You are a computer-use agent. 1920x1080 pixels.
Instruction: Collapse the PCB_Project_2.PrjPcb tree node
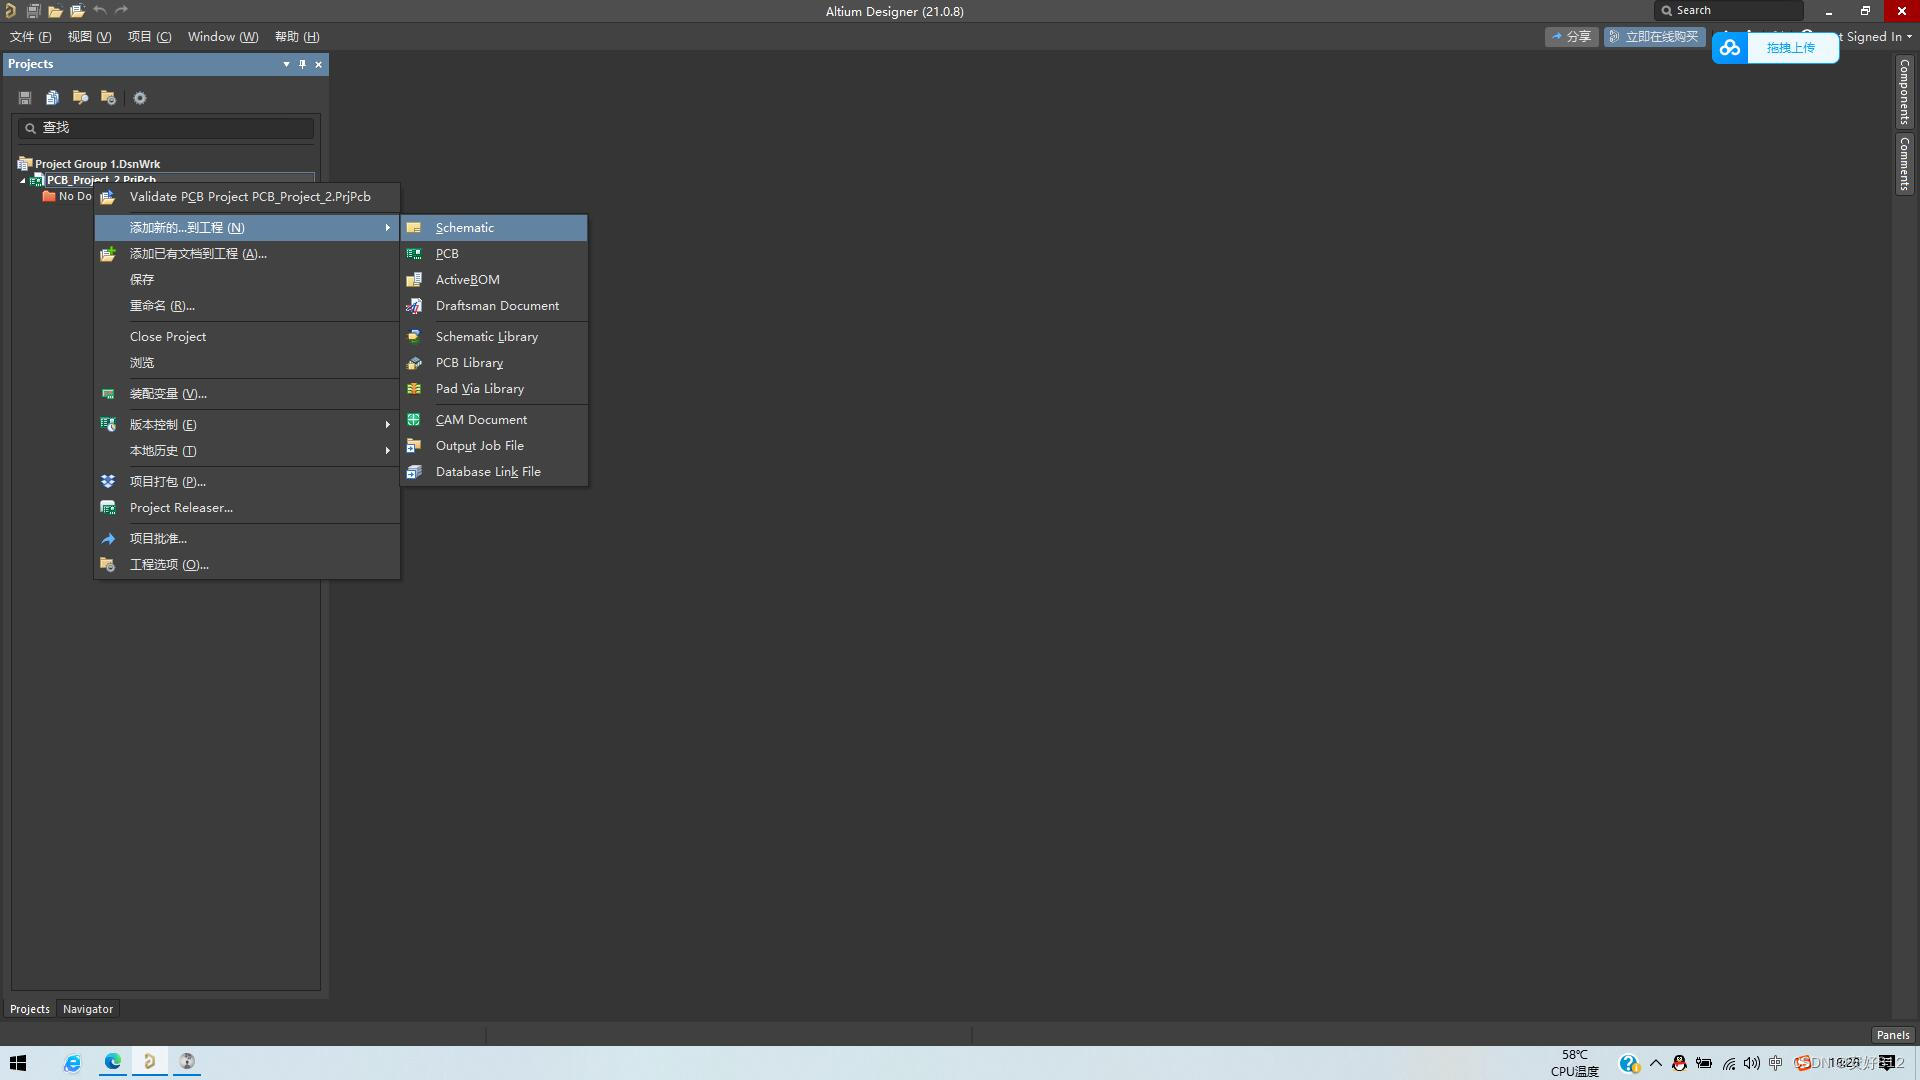[x=23, y=181]
